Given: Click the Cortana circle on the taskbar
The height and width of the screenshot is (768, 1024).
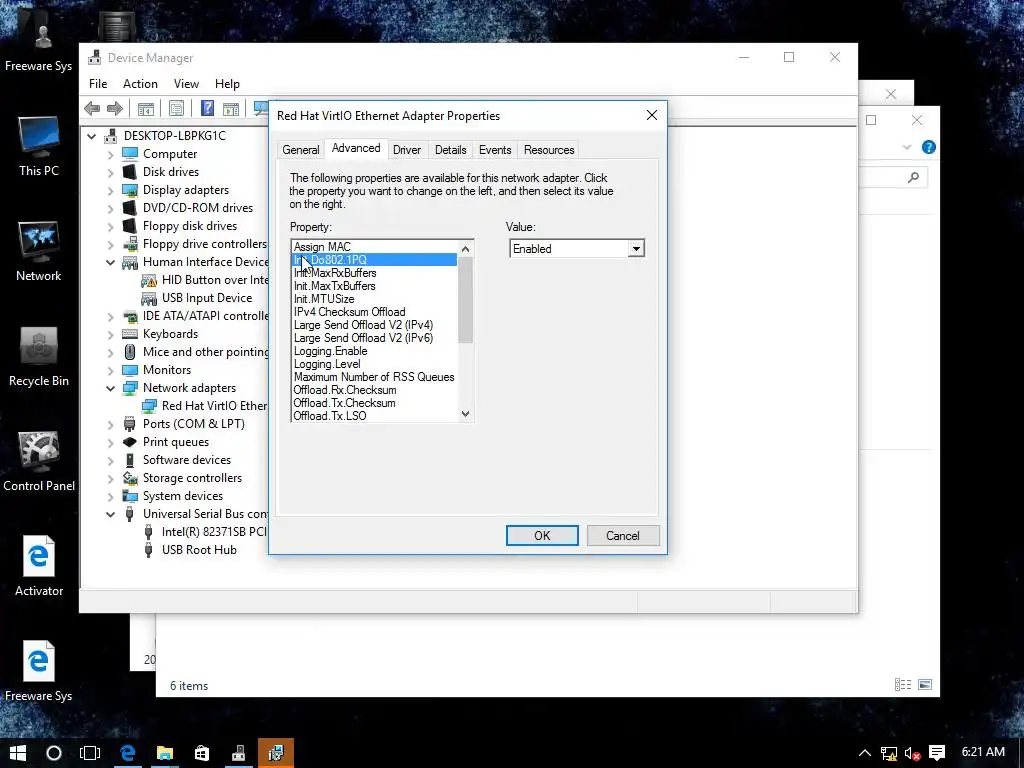Looking at the screenshot, I should (54, 753).
